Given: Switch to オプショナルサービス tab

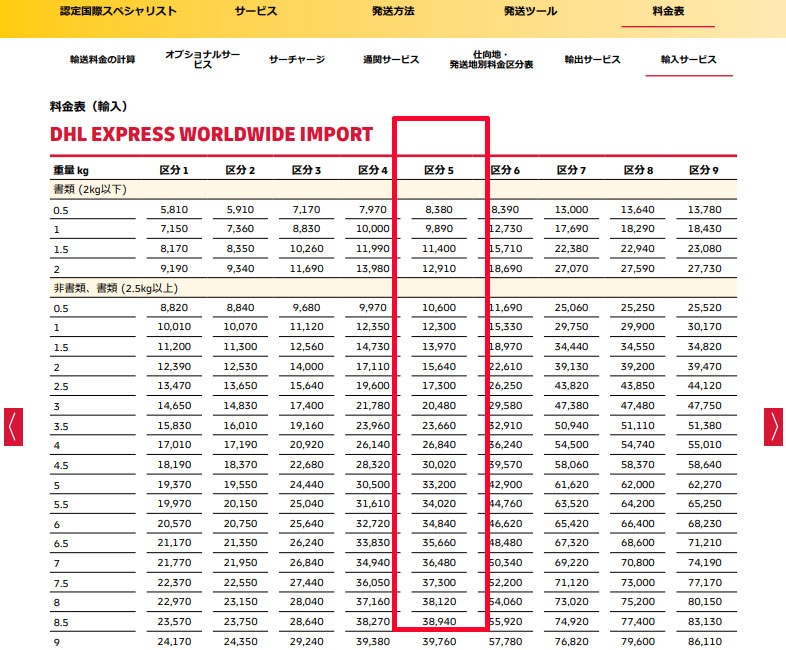Looking at the screenshot, I should pyautogui.click(x=203, y=60).
